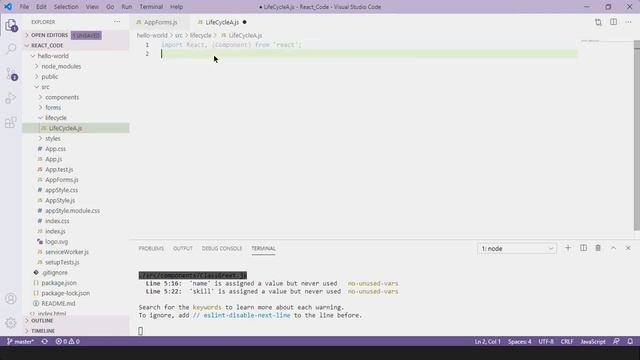Click Explorer more actions ellipsis
Image resolution: width=640 pixels, height=360 pixels.
(117, 22)
